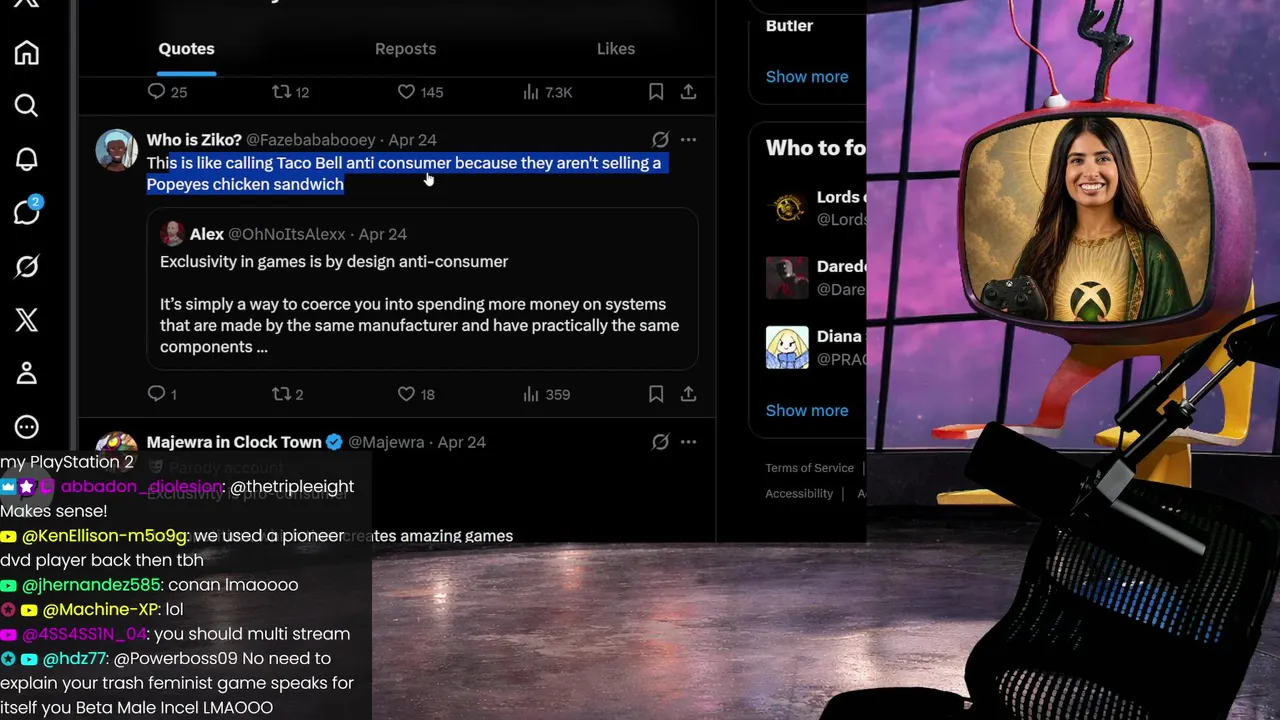The height and width of the screenshot is (720, 1280).
Task: Click the Apr 24 timestamp on Ziko post
Action: [x=412, y=140]
